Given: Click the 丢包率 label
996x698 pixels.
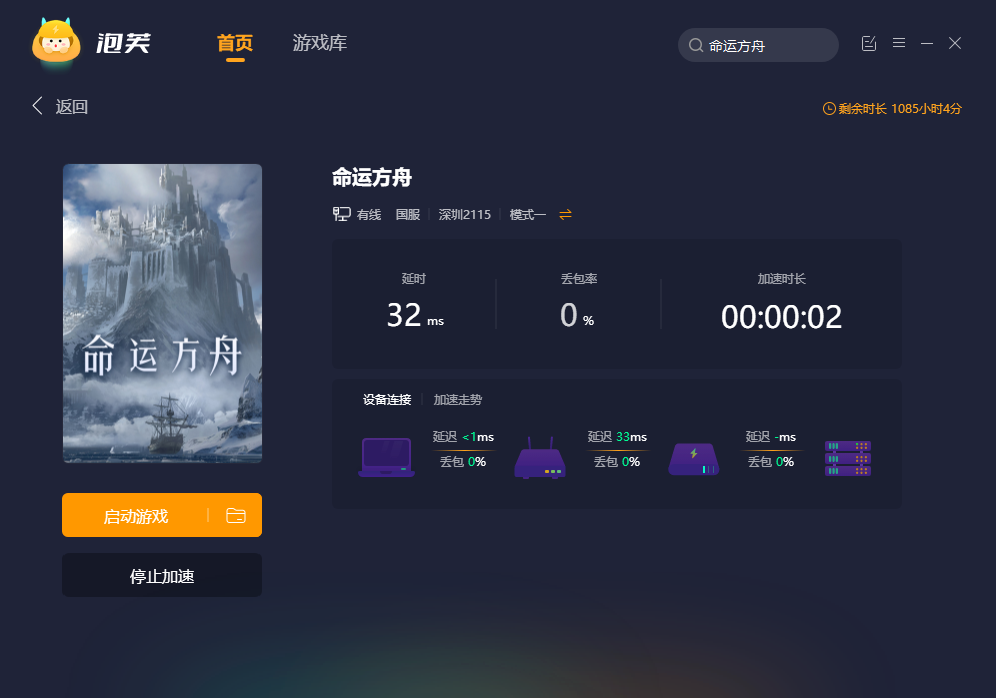Looking at the screenshot, I should click(579, 278).
